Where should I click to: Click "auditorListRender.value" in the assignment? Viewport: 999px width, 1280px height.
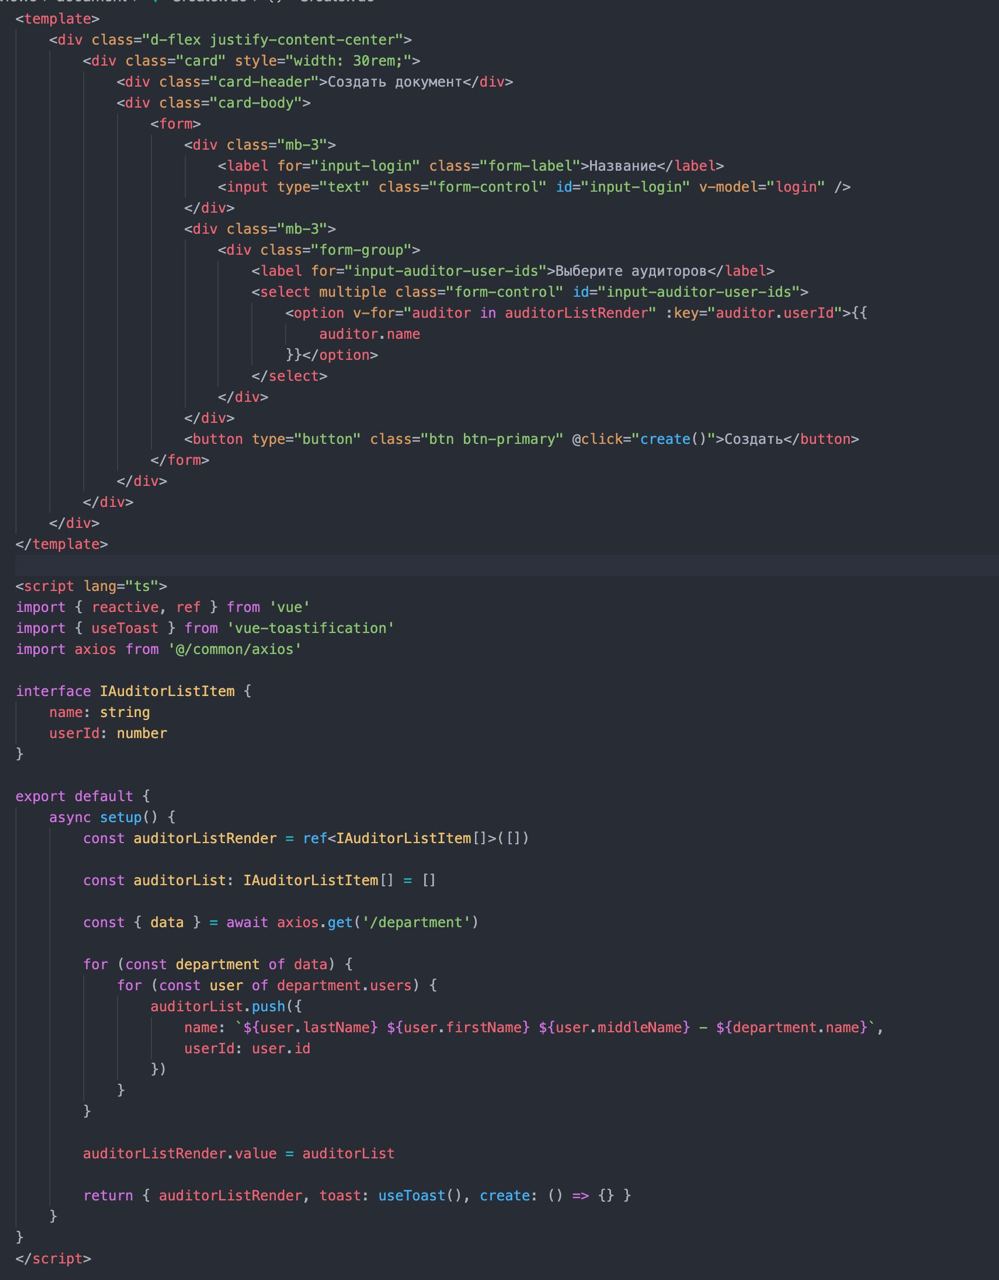(180, 1153)
